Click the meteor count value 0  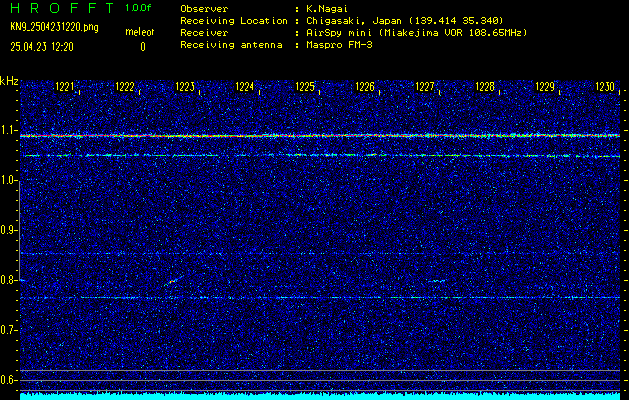click(x=143, y=47)
